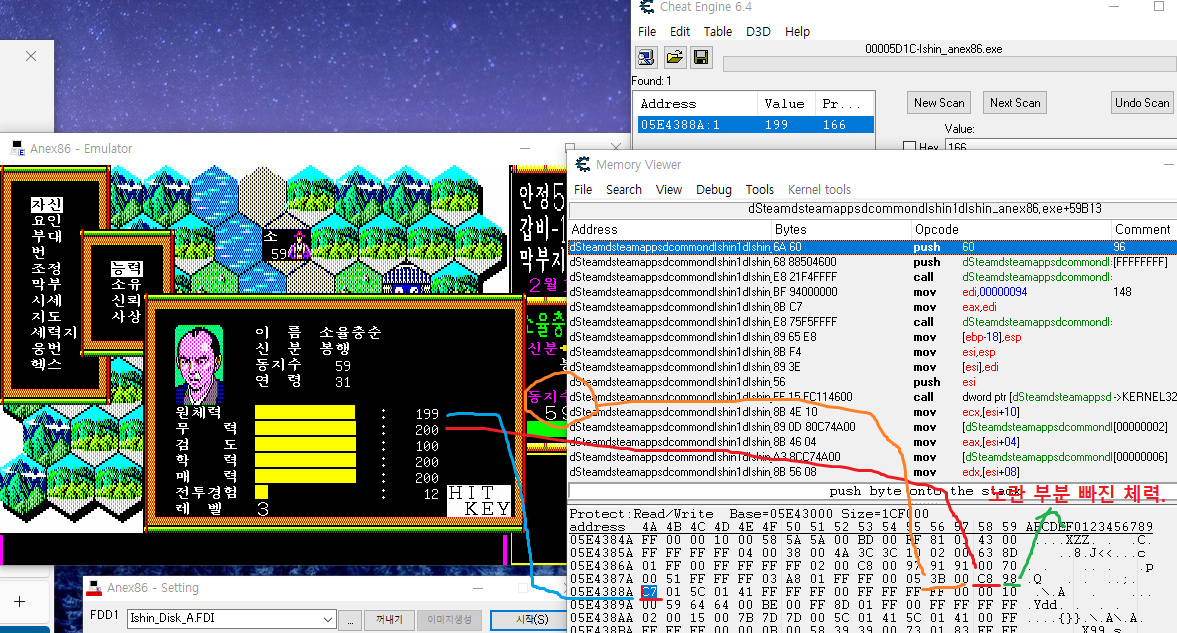Click the Undo Scan button
The width and height of the screenshot is (1177, 633).
point(1142,103)
